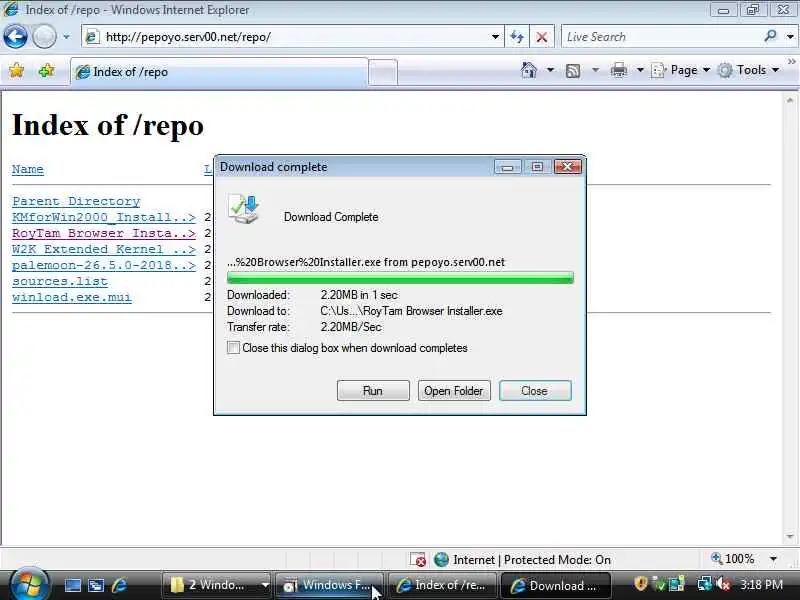Launch Internet Explorer from quick launch
Screen dimensions: 800x600
(119, 586)
